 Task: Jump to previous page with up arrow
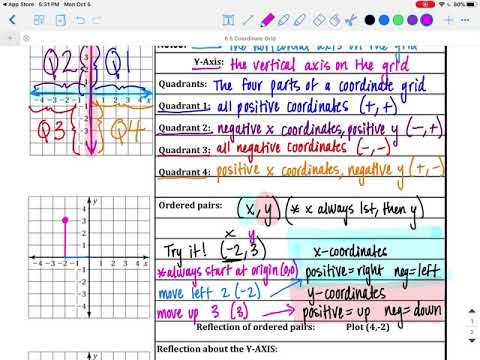click(472, 311)
